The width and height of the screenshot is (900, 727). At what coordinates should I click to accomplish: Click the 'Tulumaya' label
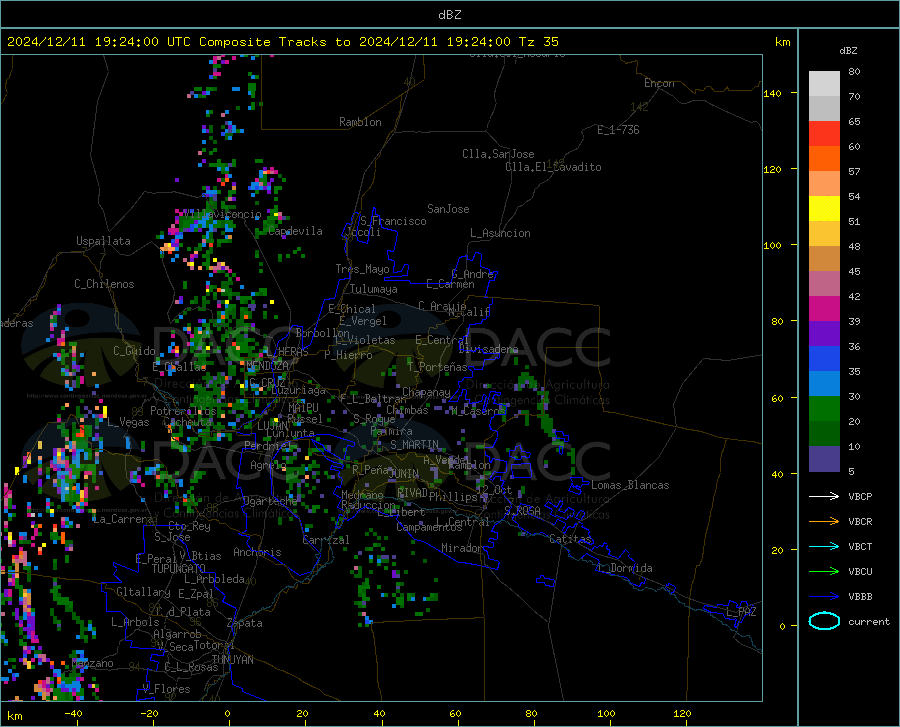(x=374, y=289)
